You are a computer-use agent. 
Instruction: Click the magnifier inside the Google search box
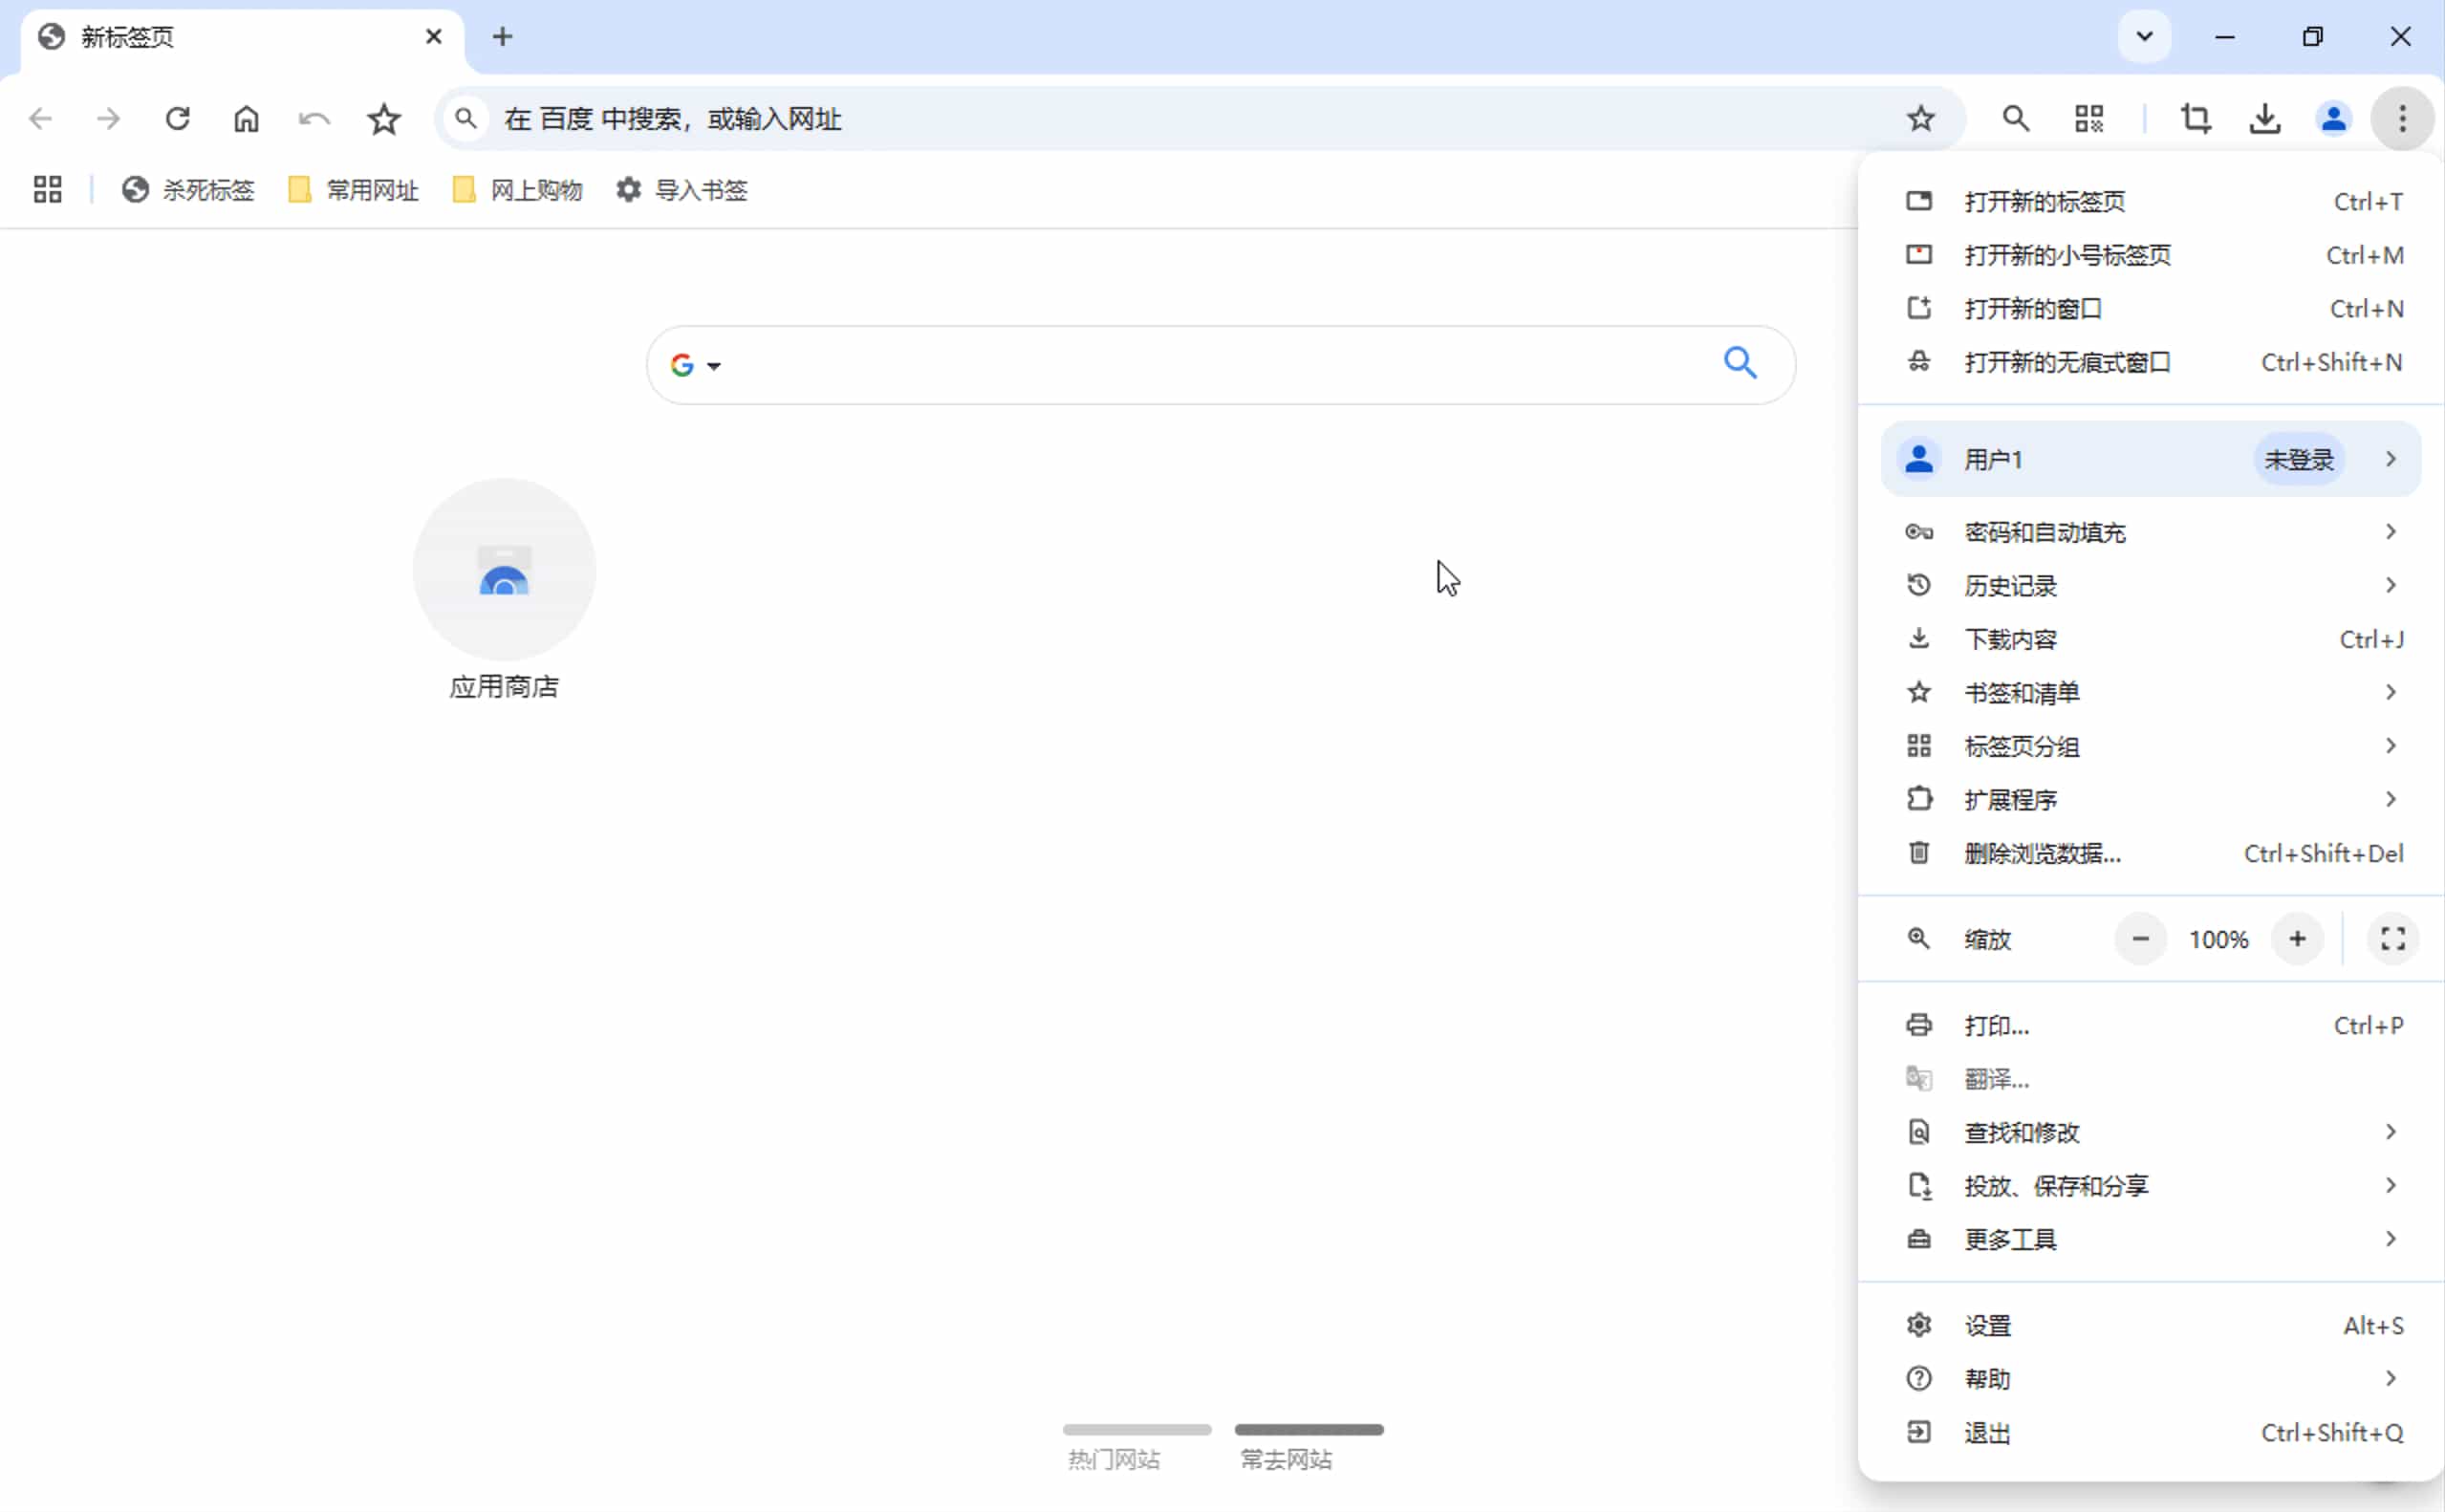pos(1740,363)
